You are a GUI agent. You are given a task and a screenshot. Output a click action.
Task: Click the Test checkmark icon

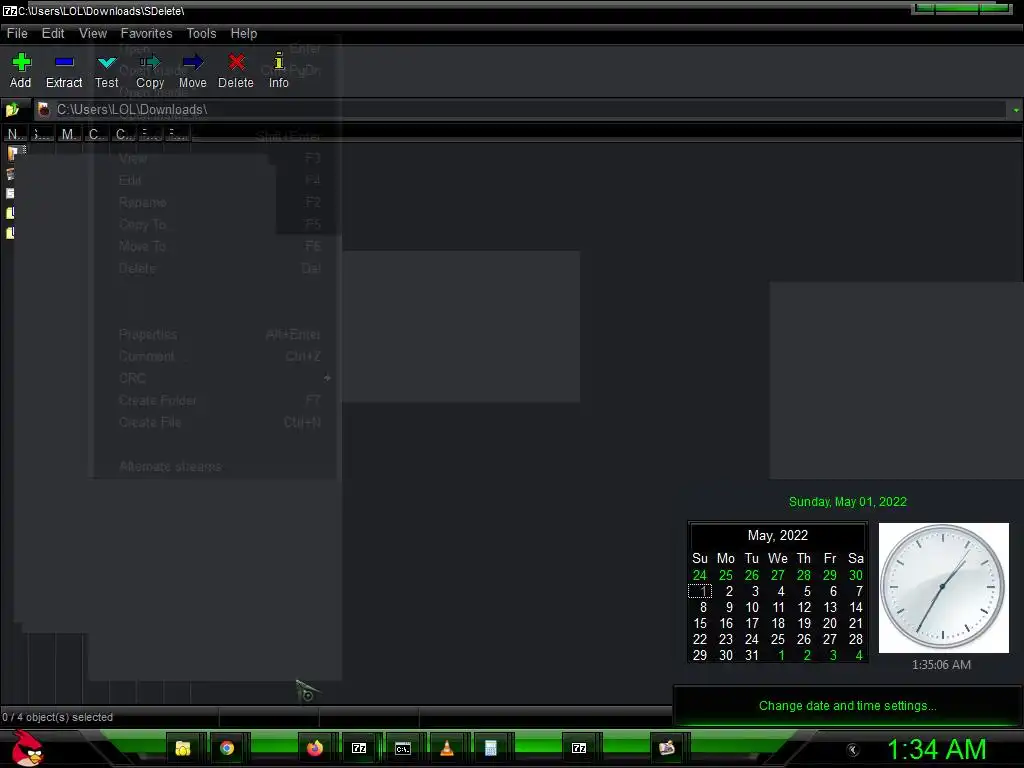point(106,63)
